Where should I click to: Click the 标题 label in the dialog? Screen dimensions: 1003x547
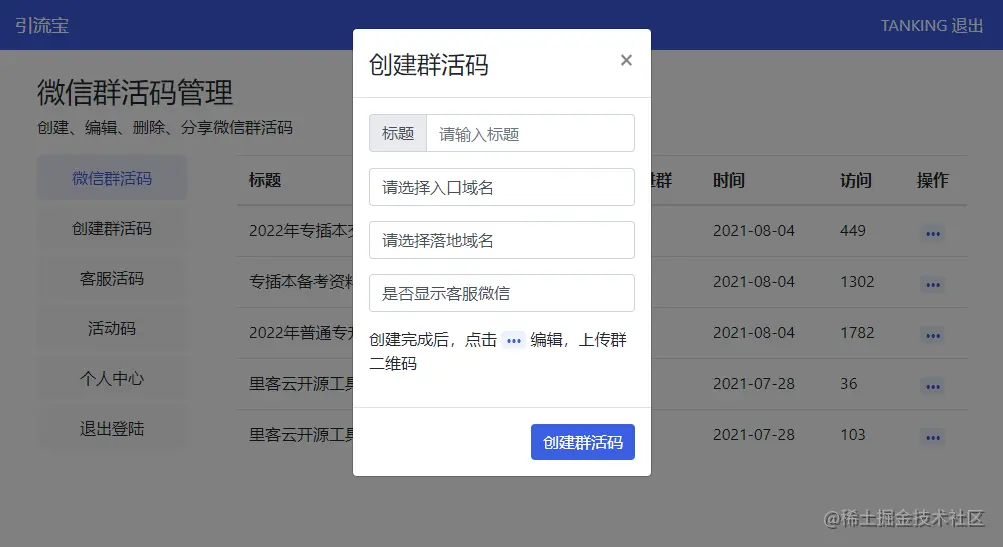click(398, 133)
